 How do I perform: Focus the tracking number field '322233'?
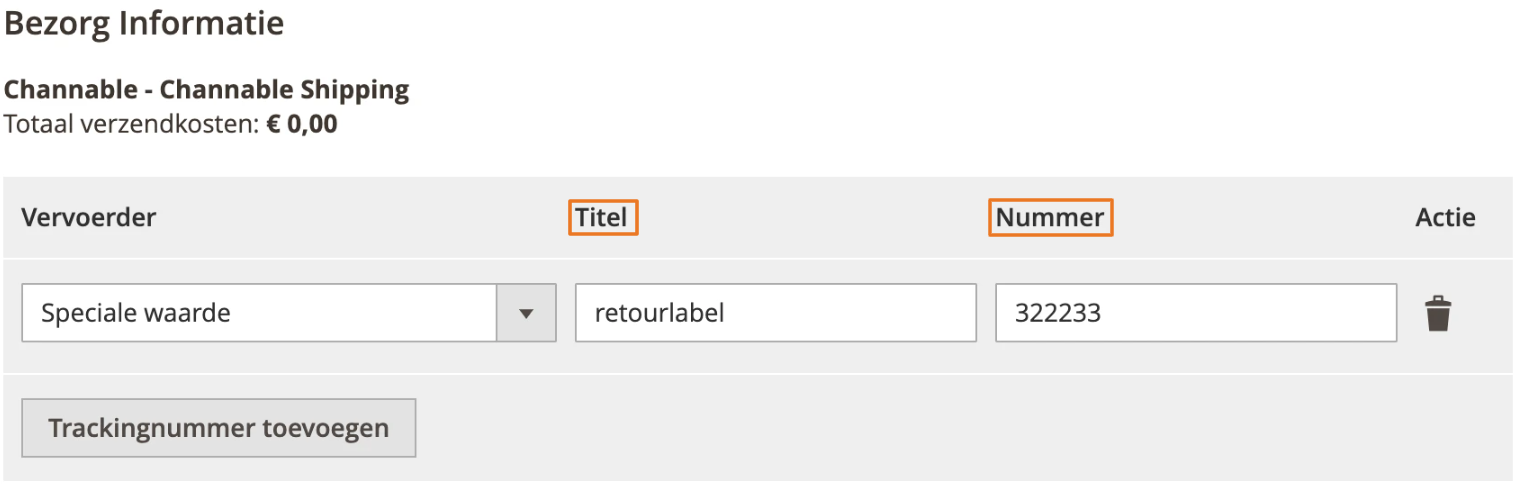pos(1195,313)
